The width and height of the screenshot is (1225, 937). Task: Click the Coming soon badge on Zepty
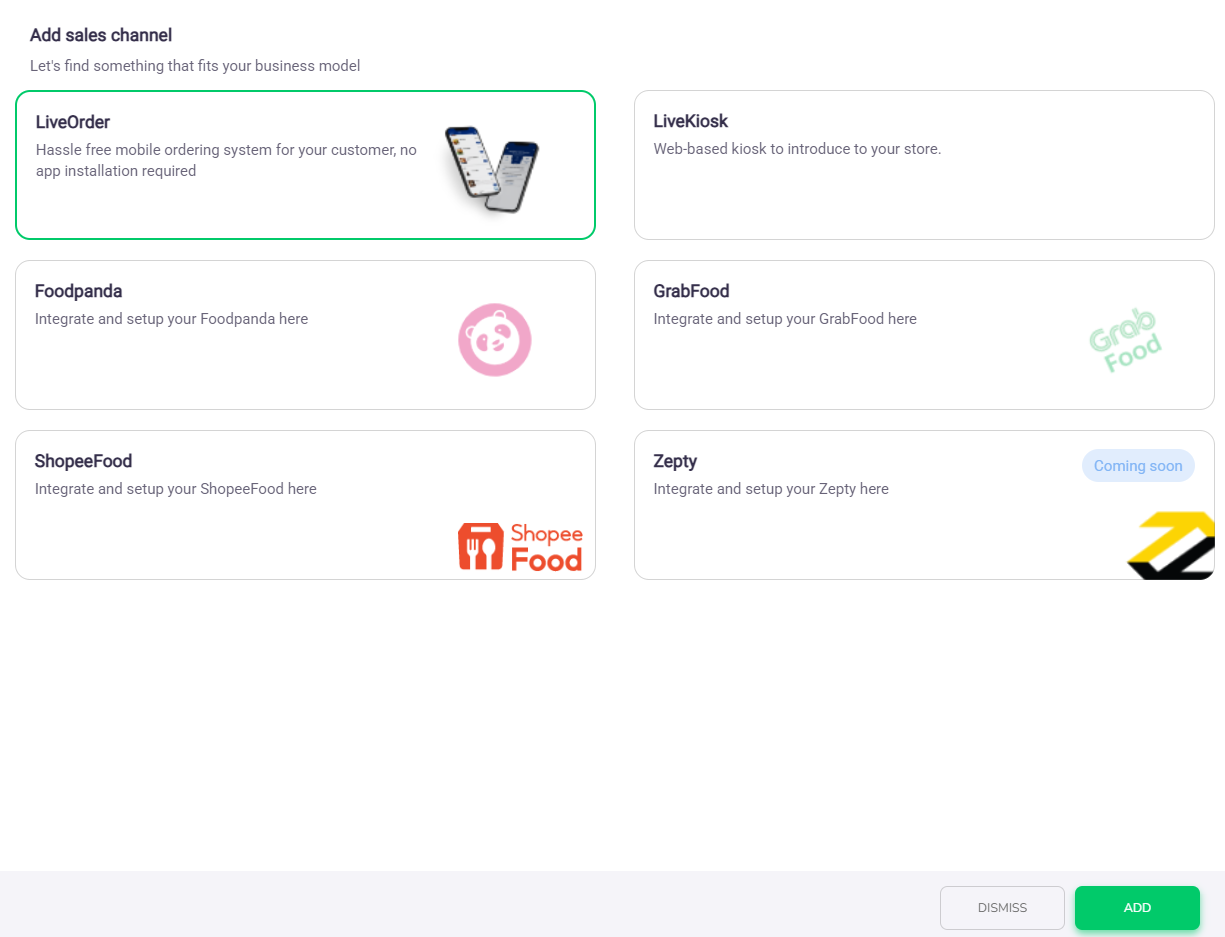[1138, 466]
